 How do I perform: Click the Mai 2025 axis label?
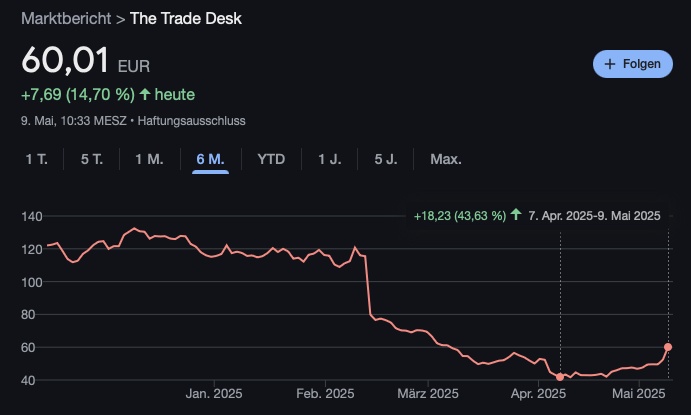click(639, 393)
